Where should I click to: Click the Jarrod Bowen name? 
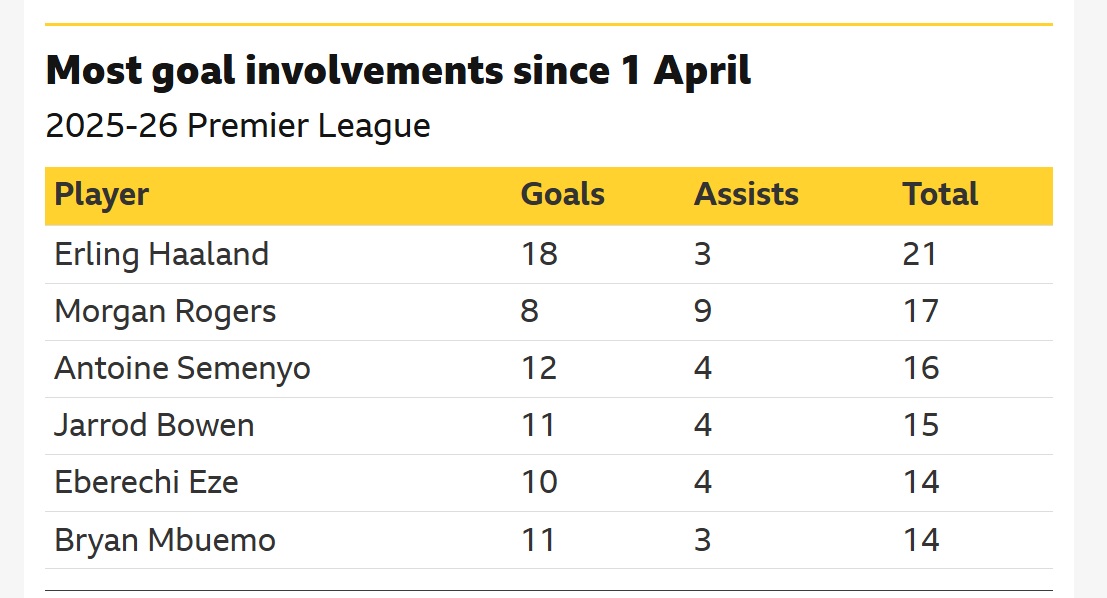(x=154, y=426)
